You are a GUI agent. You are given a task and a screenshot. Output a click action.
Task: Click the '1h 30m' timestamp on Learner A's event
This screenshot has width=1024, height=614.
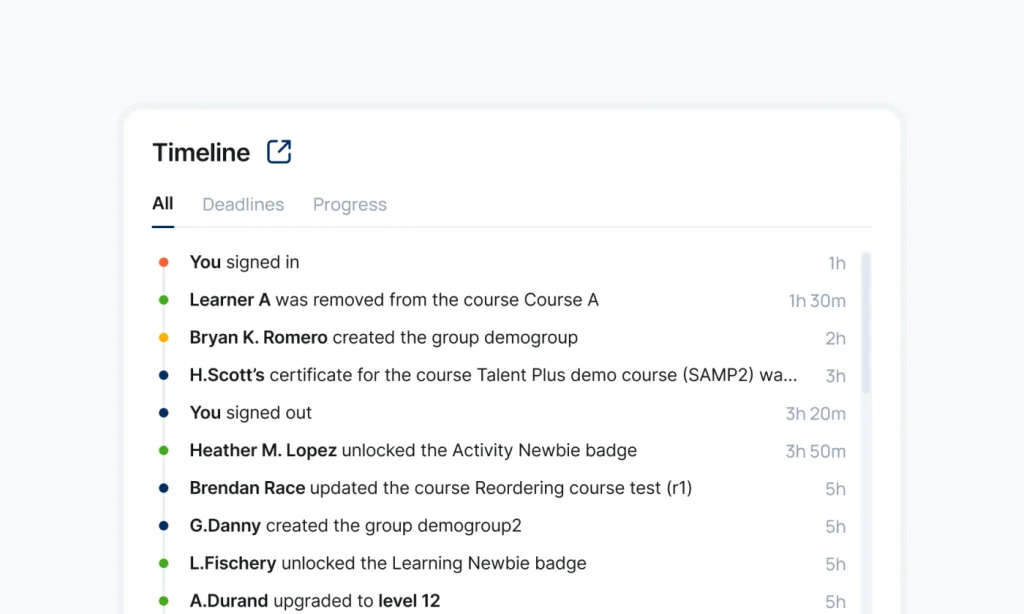pos(815,300)
